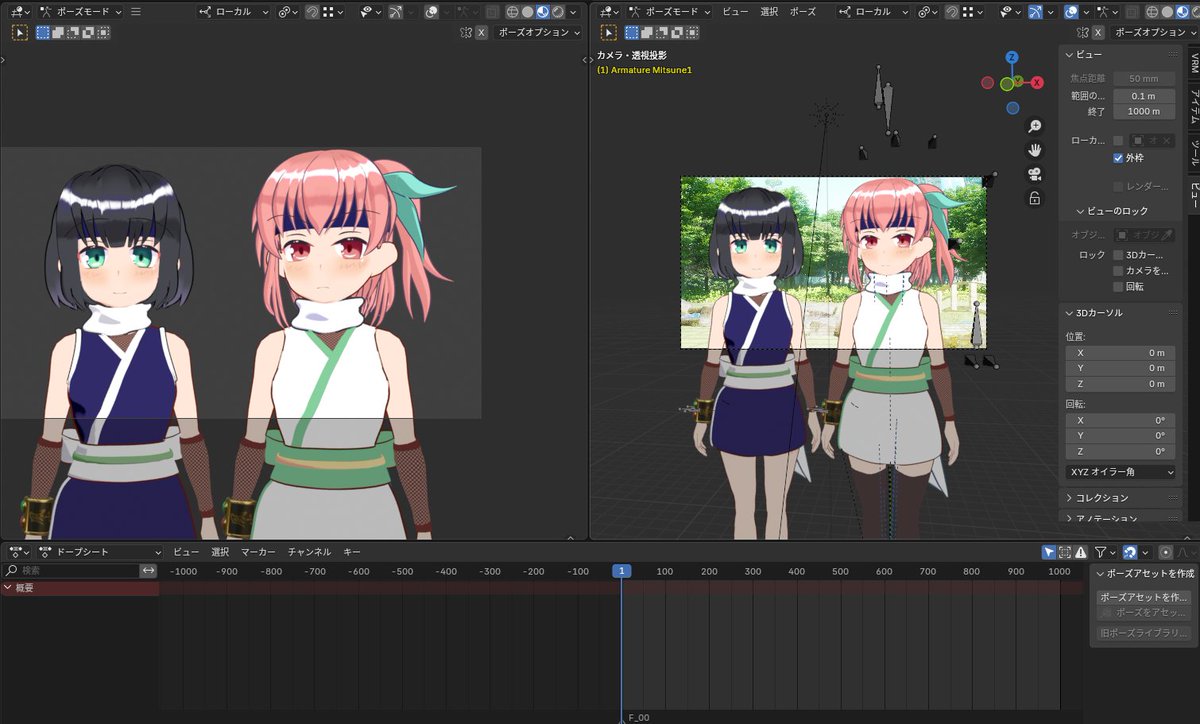Select rendered viewport shading sphere icon
The width and height of the screenshot is (1200, 724).
559,11
